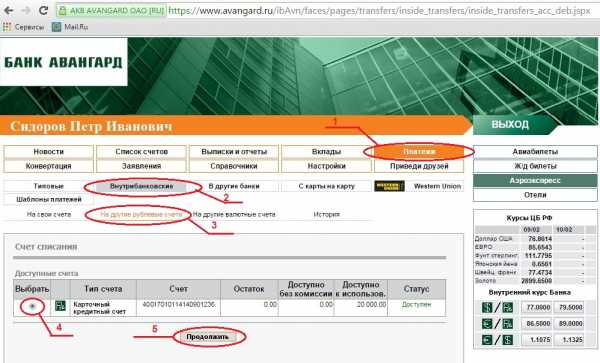This screenshot has height=363, width=600.
Task: Click the ruble icon beside Карточный кредитный счет
Action: point(60,306)
